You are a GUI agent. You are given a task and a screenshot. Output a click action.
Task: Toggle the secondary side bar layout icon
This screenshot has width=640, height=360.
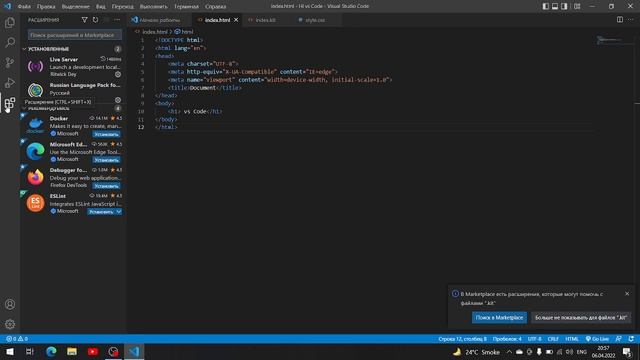tap(564, 6)
